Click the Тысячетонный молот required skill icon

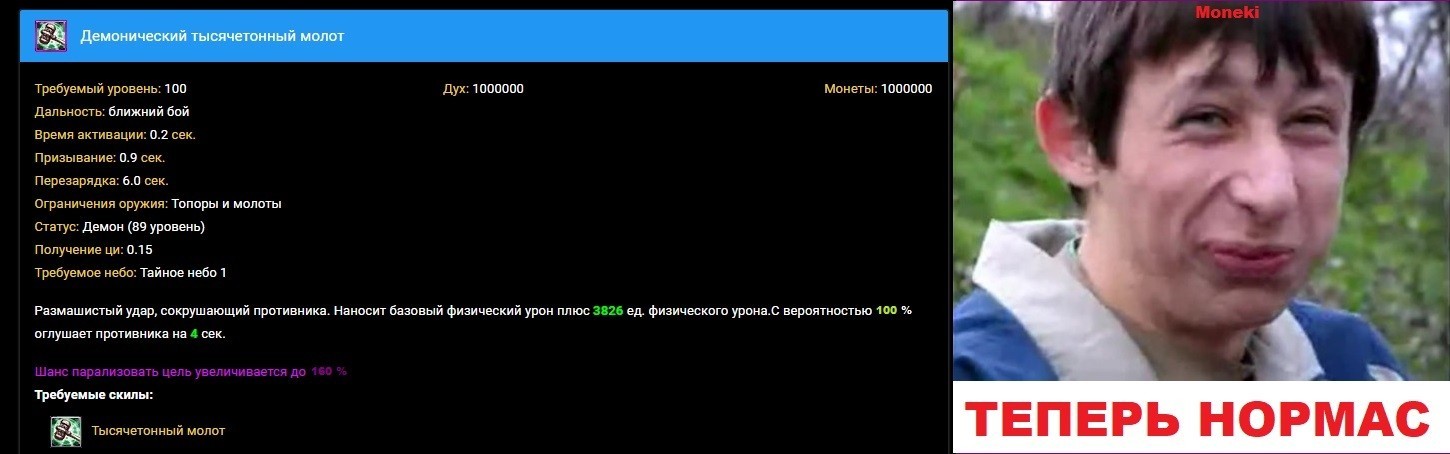(x=66, y=431)
